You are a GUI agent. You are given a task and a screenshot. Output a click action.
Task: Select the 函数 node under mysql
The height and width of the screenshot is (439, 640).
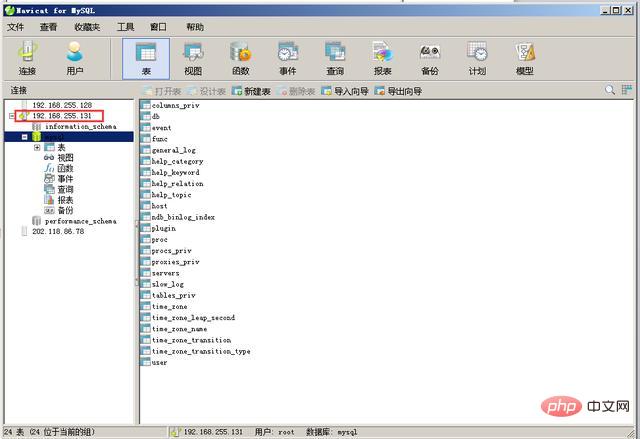65,168
